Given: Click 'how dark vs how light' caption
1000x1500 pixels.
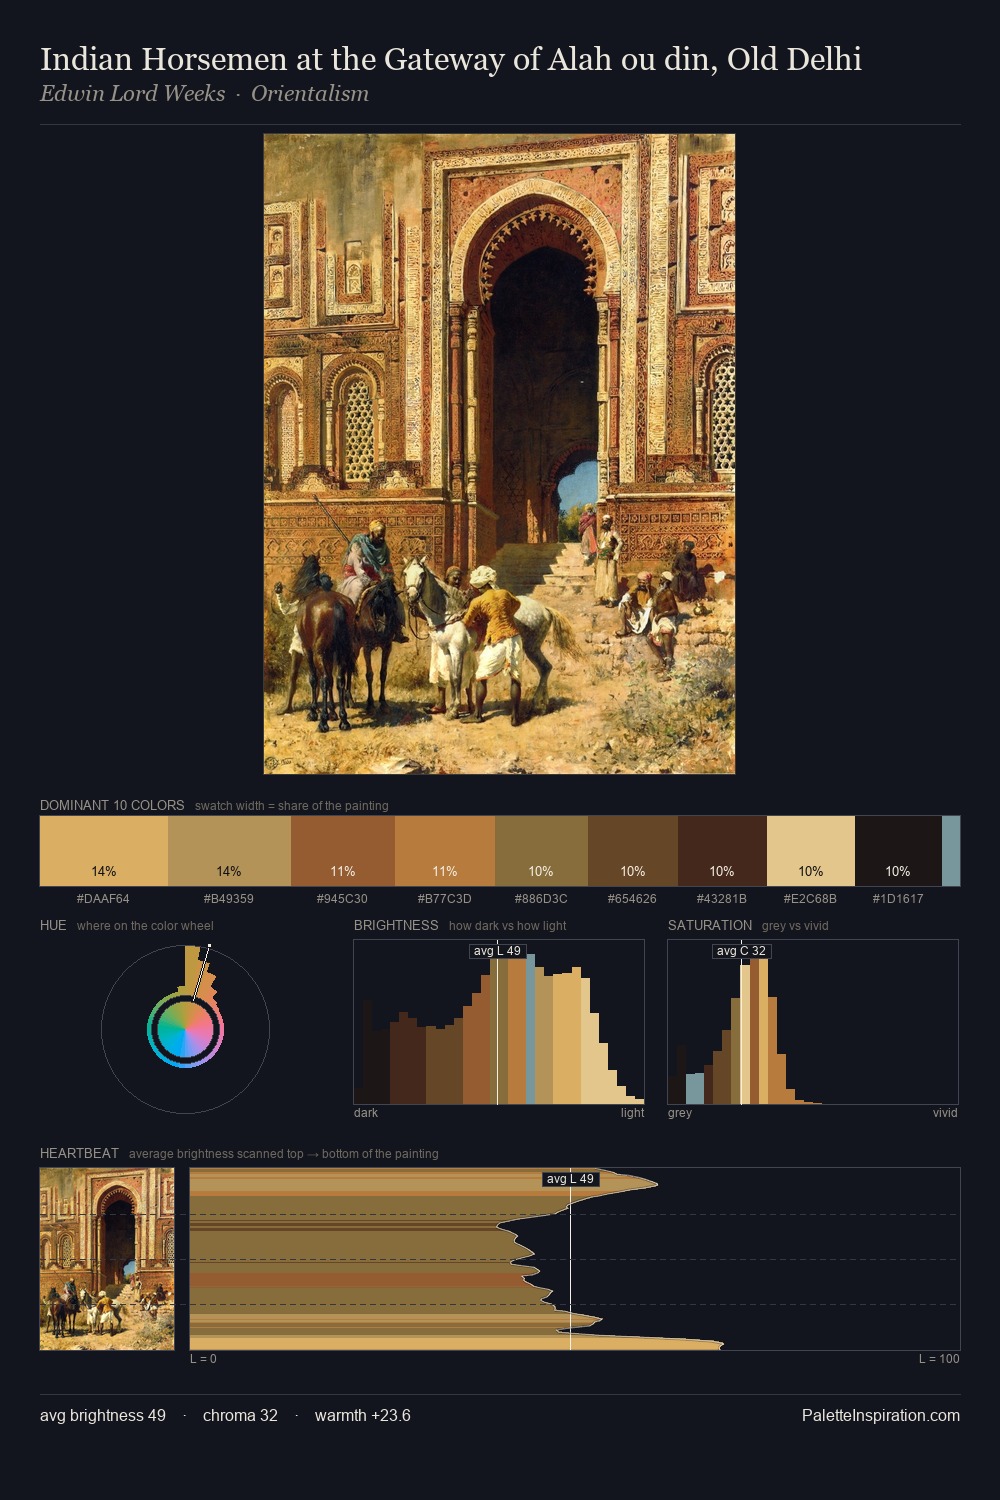Looking at the screenshot, I should click(x=508, y=925).
